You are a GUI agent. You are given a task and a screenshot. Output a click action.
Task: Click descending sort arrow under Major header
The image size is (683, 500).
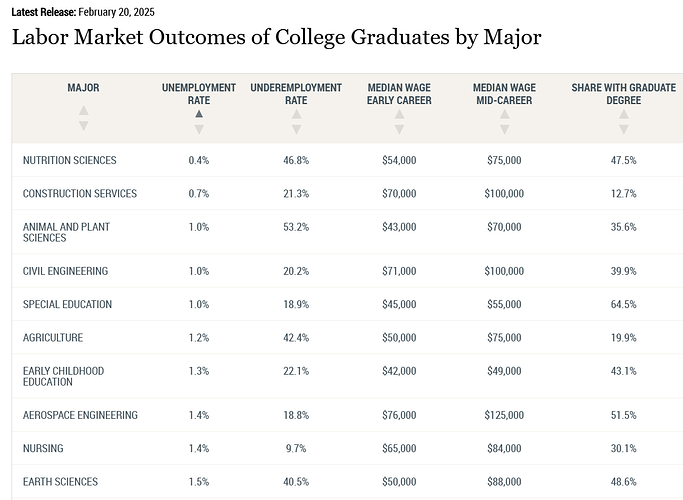(x=84, y=127)
